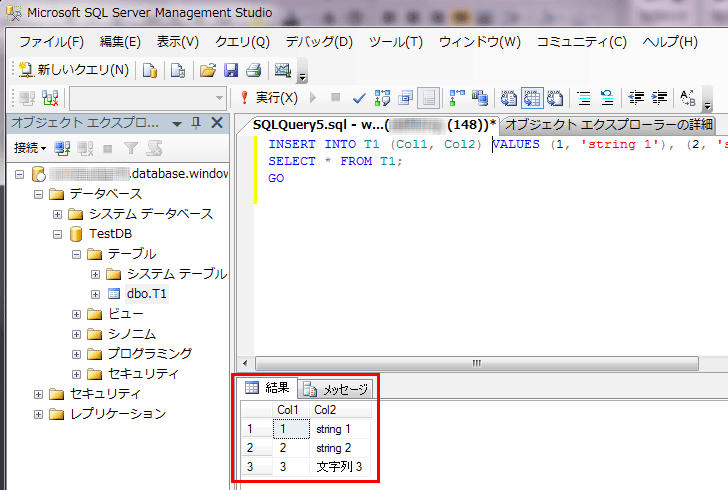Screen dimensions: 728x490
Task: Click the editor horizontal scrollbar thumb
Action: 476,363
